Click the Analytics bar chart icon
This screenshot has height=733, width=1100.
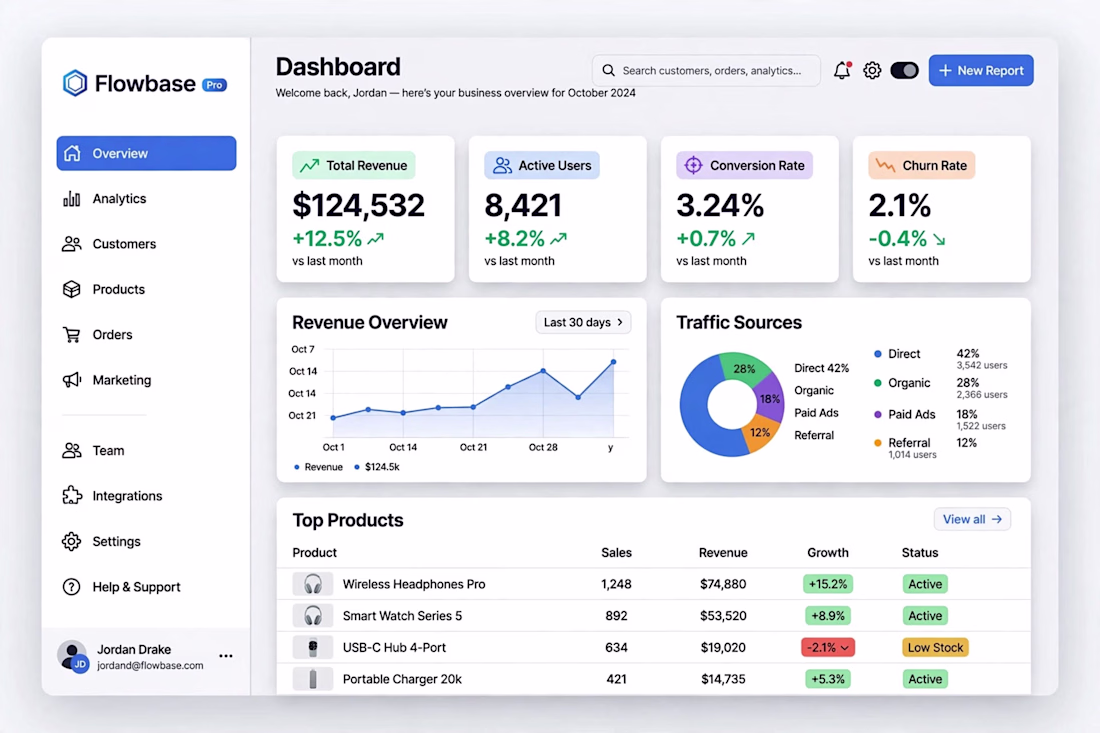[72, 199]
